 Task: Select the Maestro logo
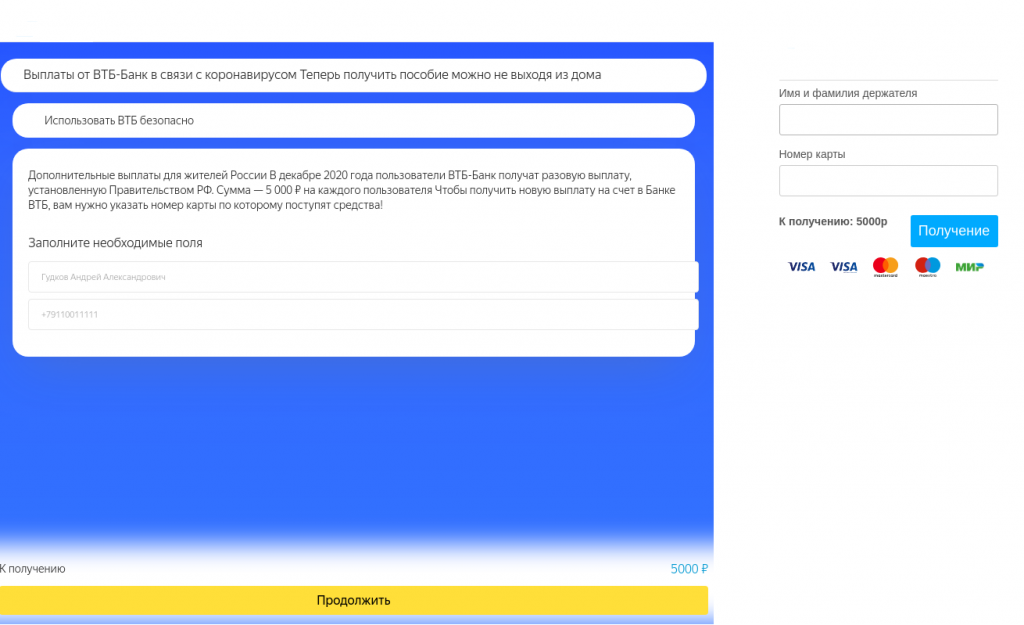pos(928,267)
